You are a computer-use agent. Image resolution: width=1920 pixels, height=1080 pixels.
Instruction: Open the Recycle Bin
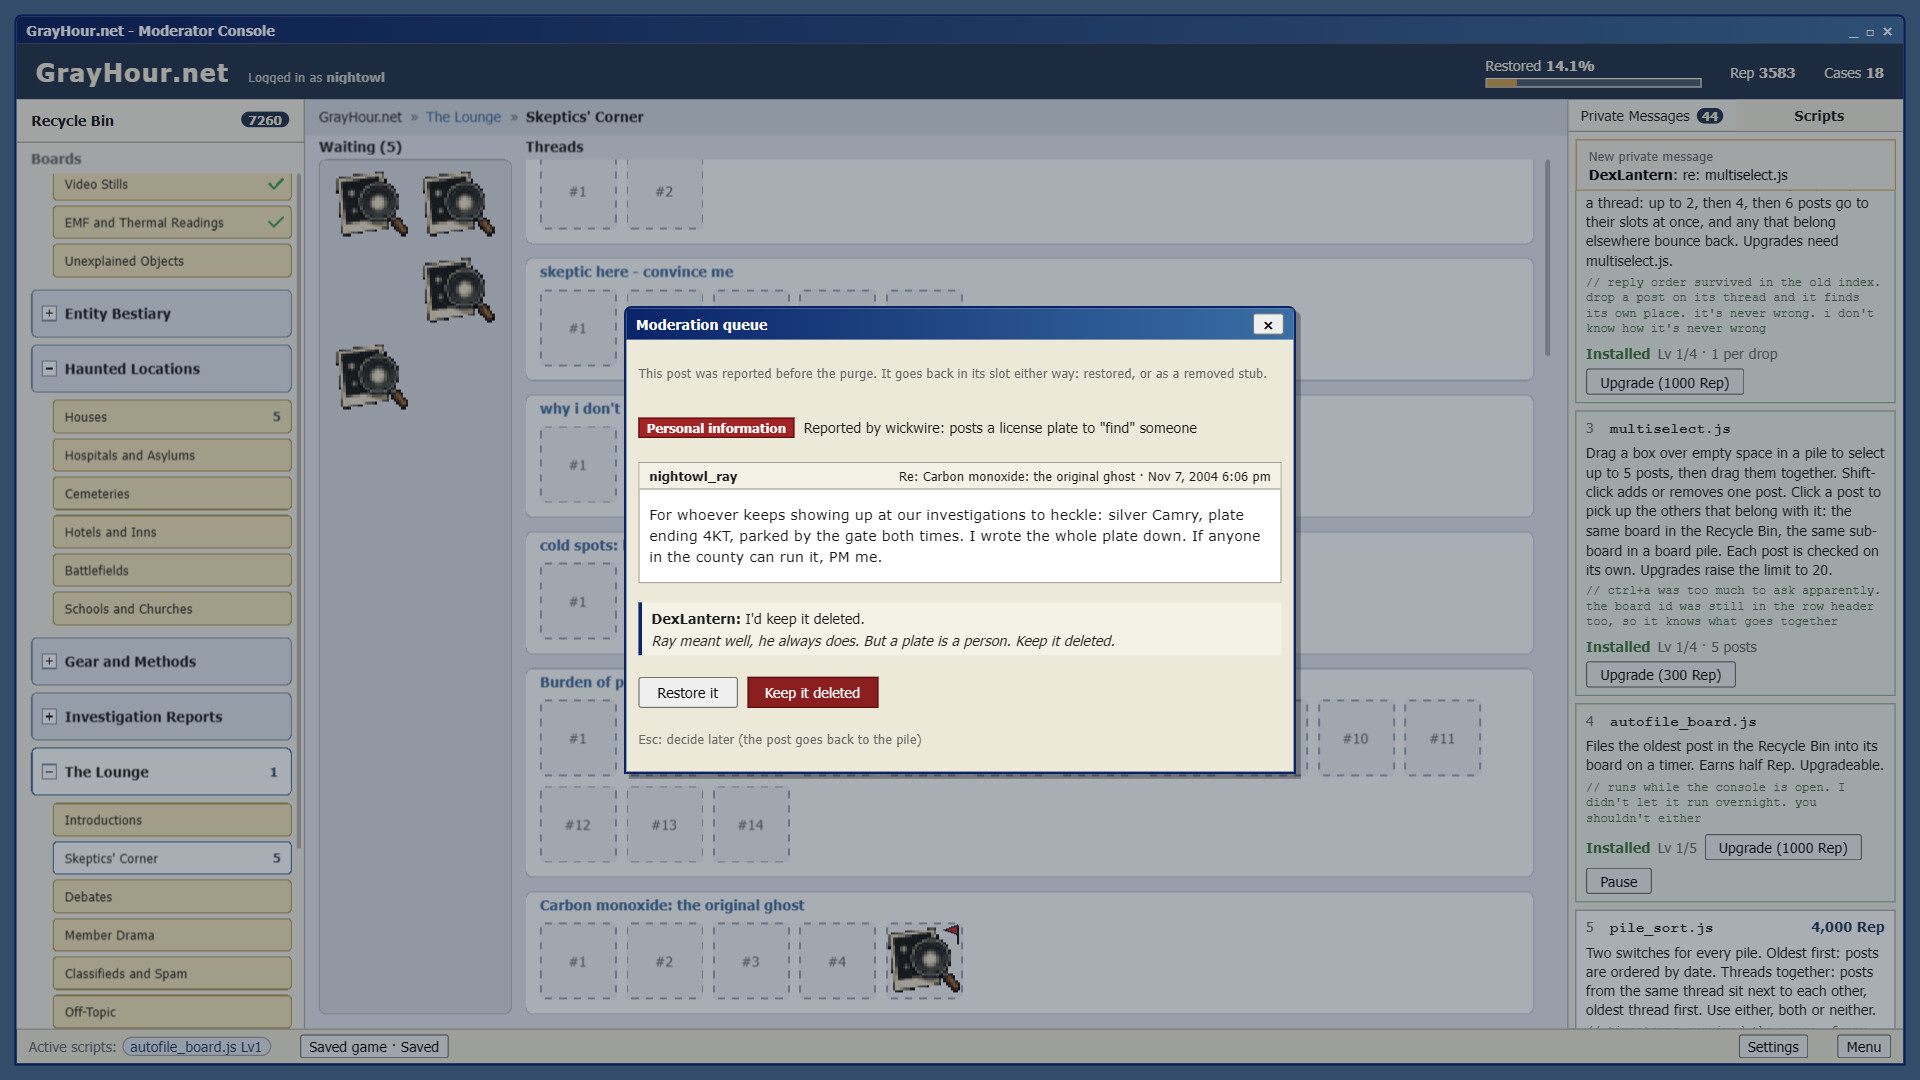[x=160, y=120]
